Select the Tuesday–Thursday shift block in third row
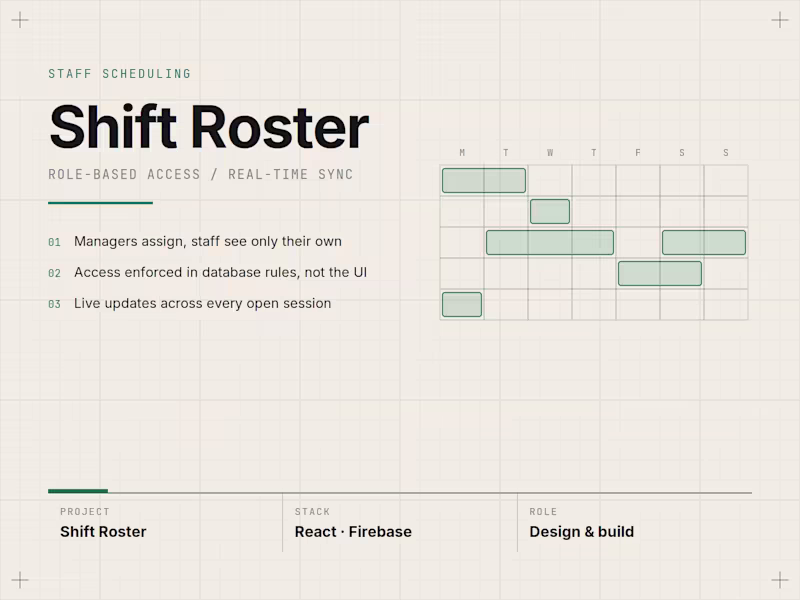This screenshot has height=600, width=800. point(550,242)
